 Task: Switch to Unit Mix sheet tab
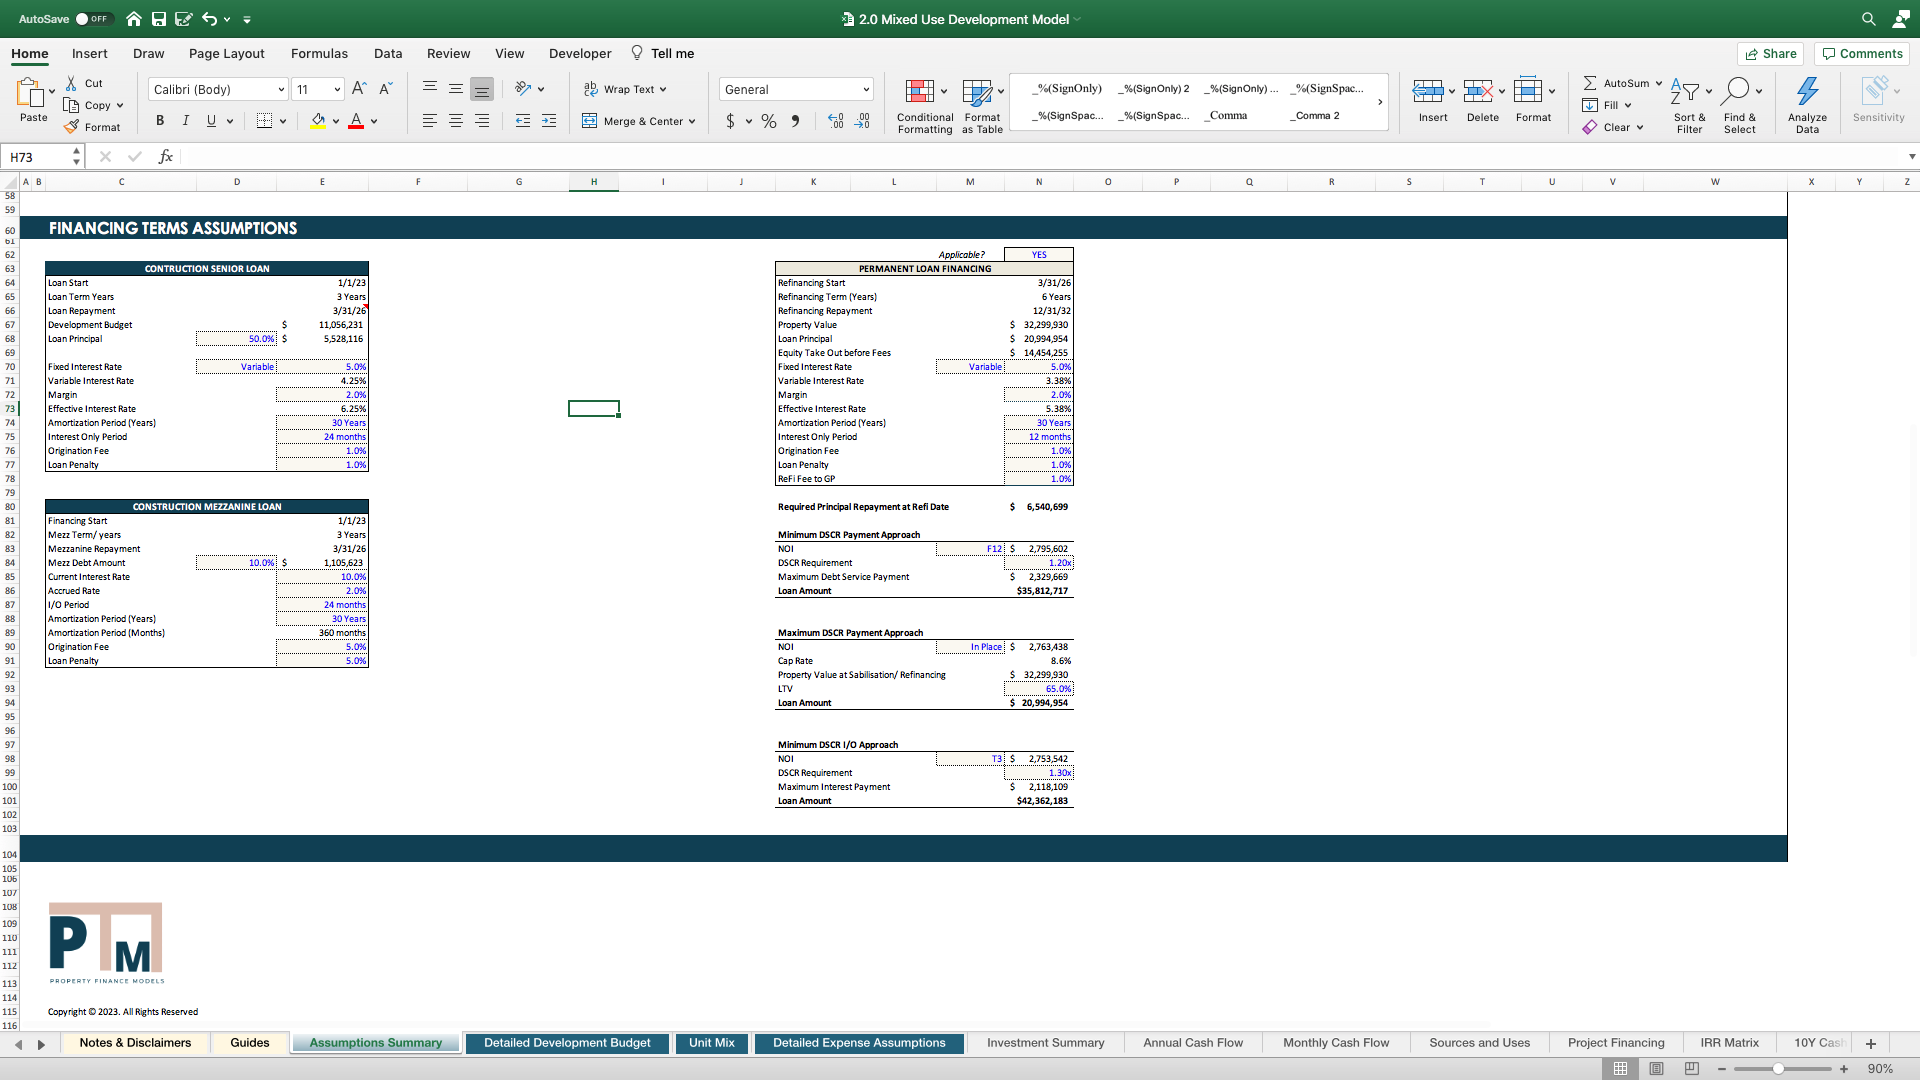click(x=712, y=1043)
